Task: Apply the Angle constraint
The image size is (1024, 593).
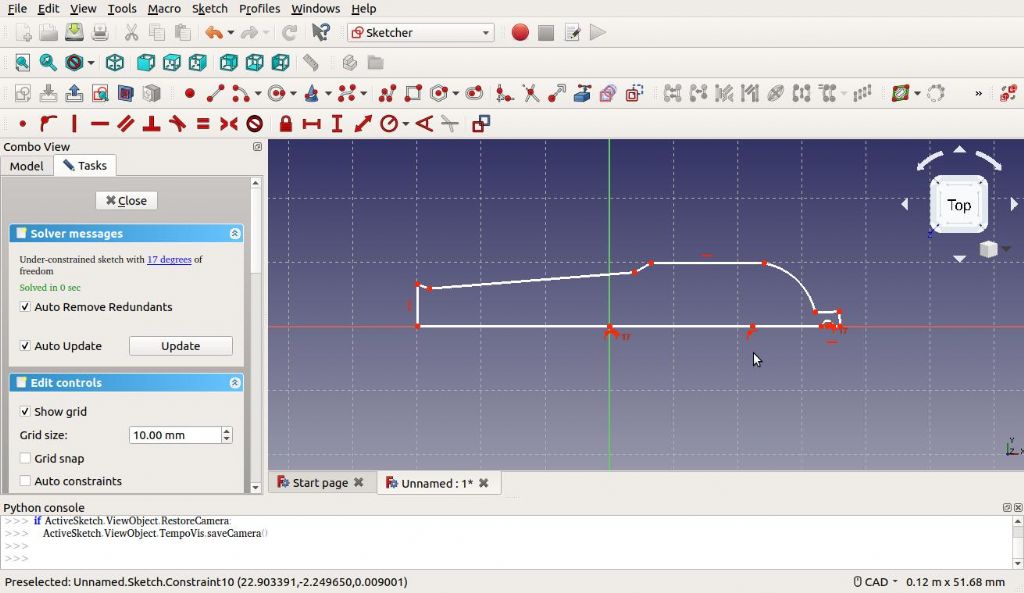Action: (424, 123)
